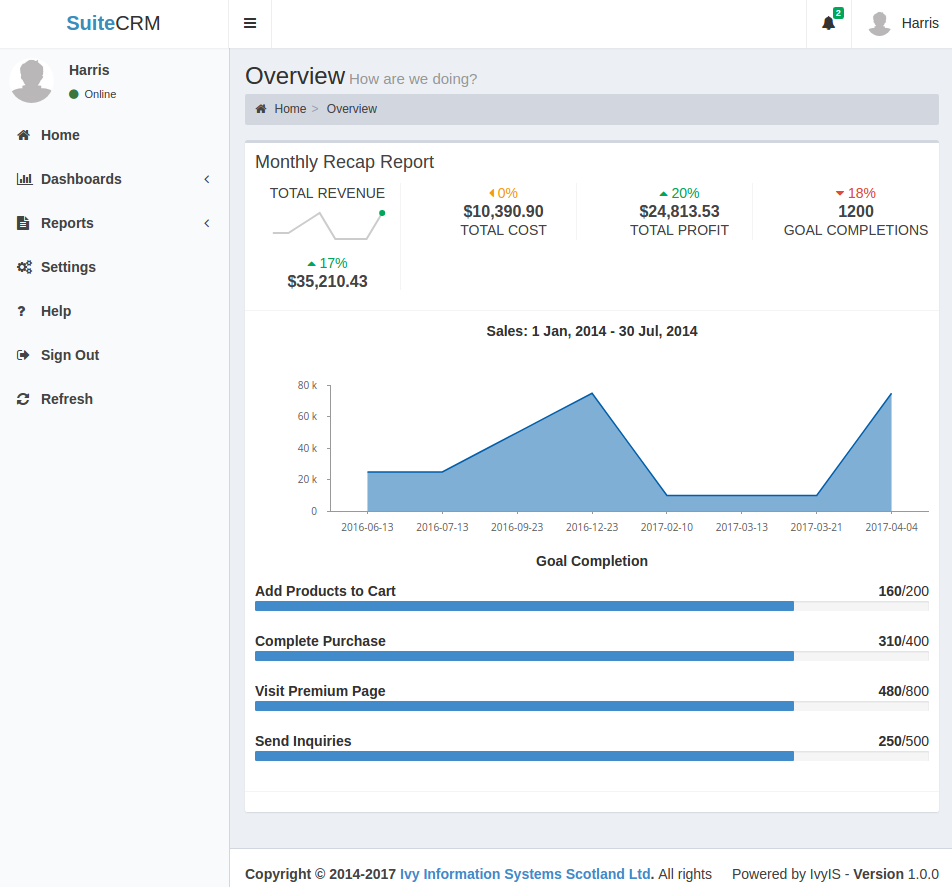This screenshot has height=887, width=952.
Task: Click the Home house icon in sidebar
Action: [x=23, y=135]
